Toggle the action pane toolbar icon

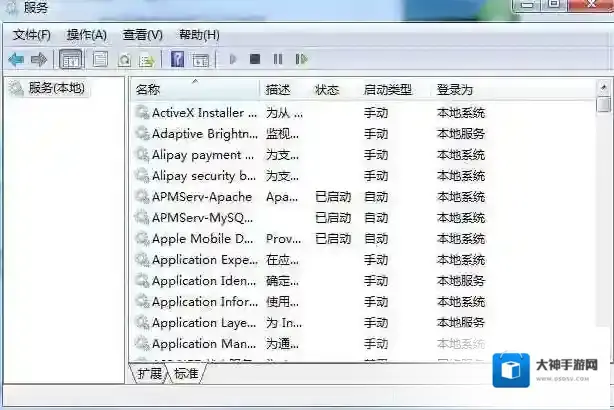(x=200, y=60)
